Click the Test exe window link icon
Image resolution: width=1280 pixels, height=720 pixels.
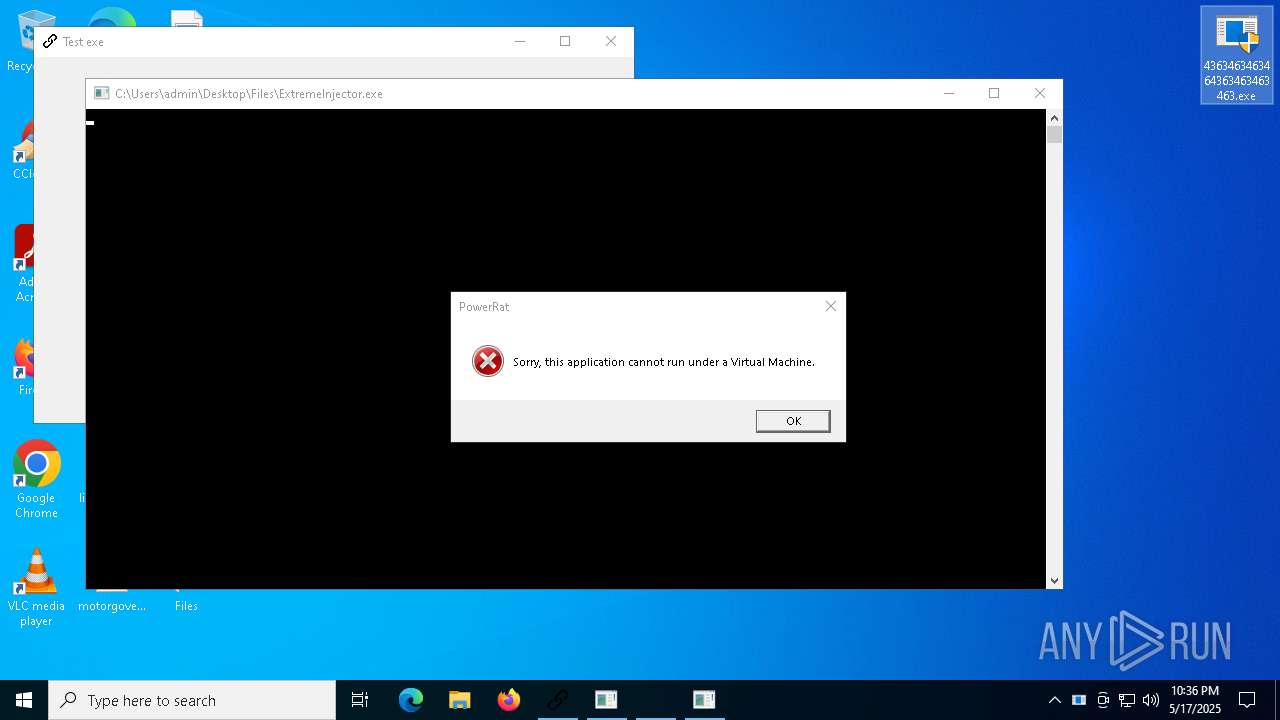50,42
